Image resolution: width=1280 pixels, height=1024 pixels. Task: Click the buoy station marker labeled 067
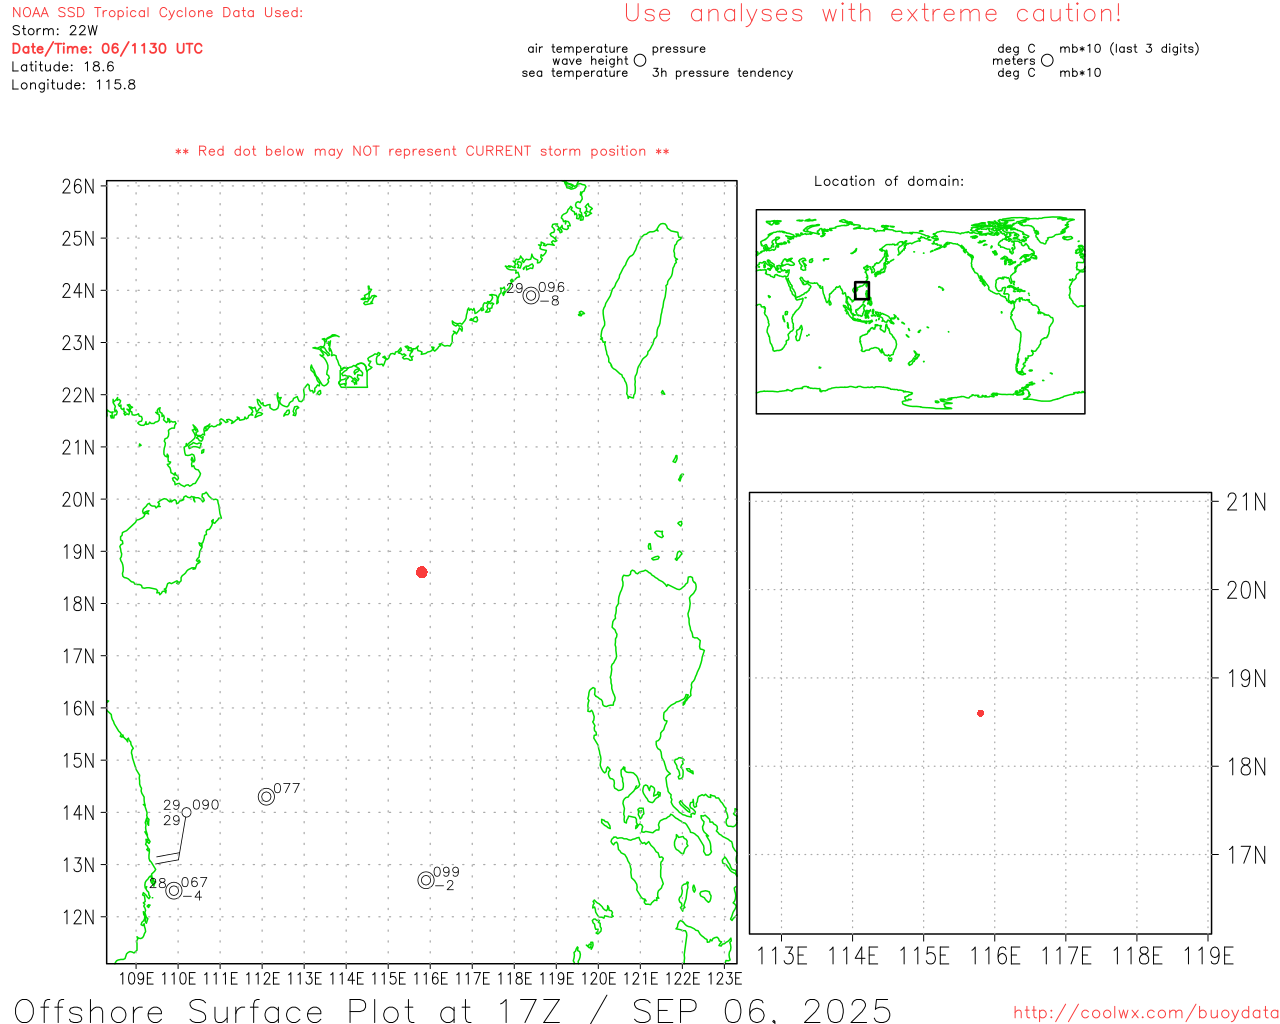174,890
